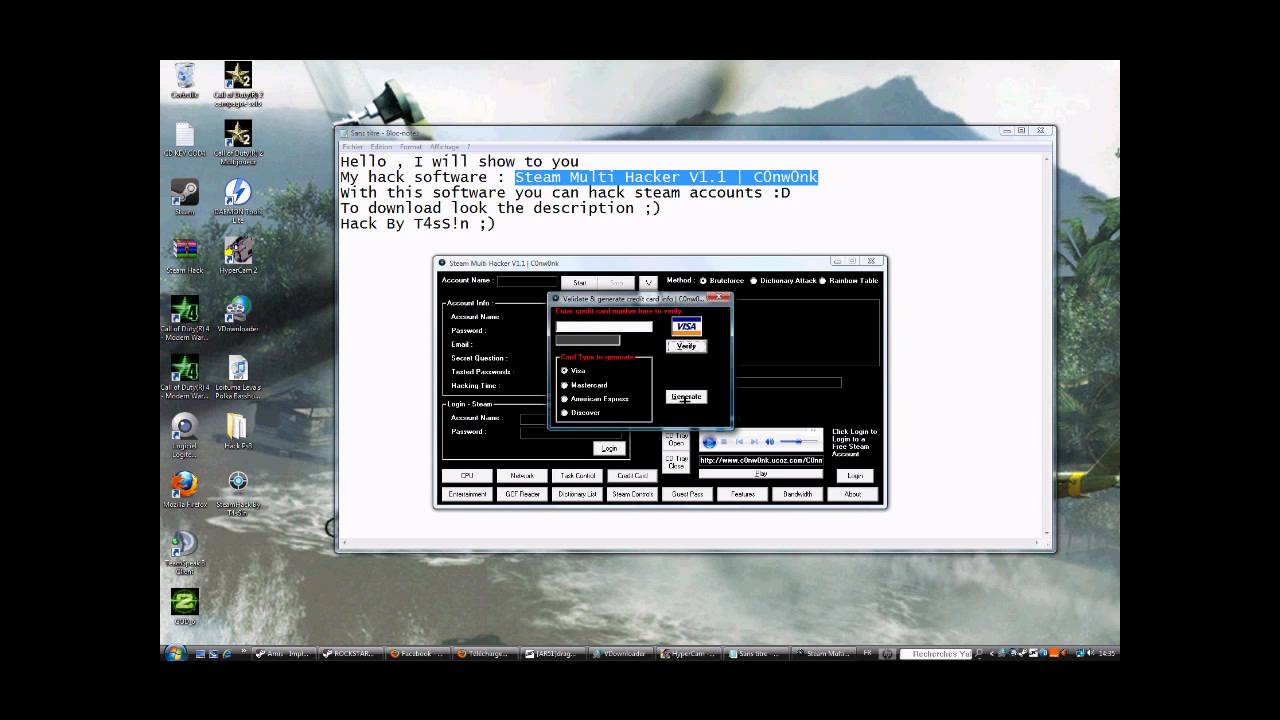Click the media player next track button

[x=754, y=441]
